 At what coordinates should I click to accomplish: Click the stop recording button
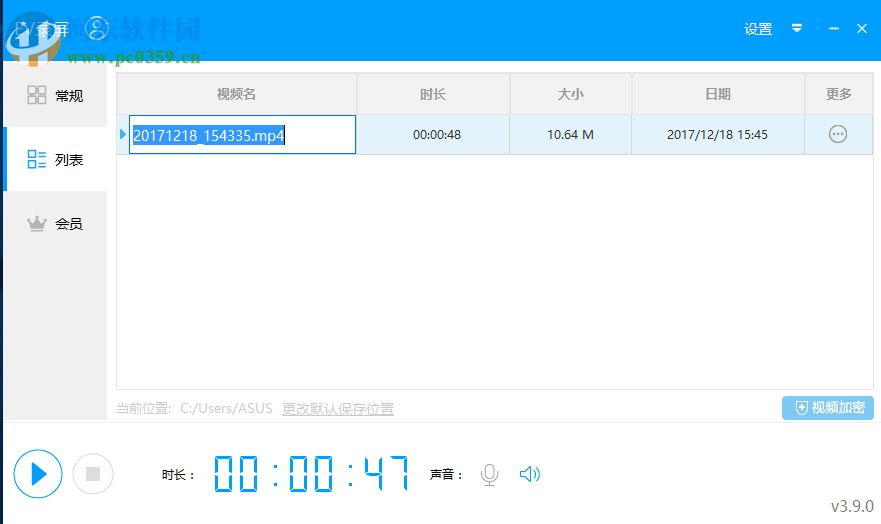coord(93,474)
